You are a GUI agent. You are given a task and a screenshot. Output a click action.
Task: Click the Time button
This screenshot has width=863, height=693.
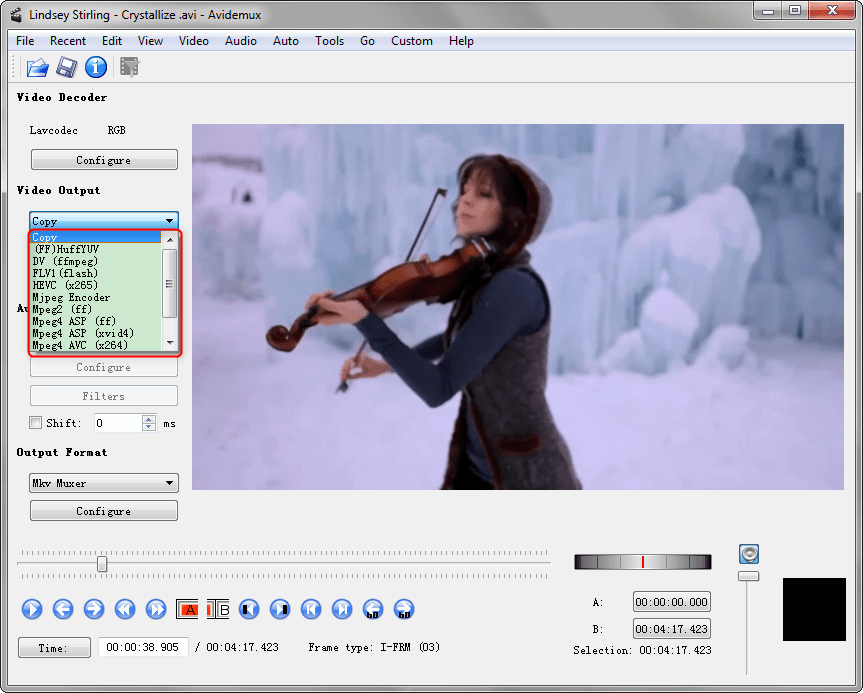coord(54,648)
